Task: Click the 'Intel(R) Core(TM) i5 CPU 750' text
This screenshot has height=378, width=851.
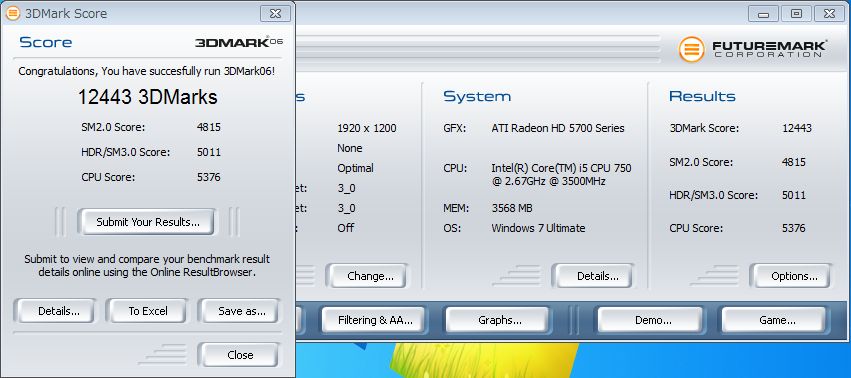Action: point(561,168)
